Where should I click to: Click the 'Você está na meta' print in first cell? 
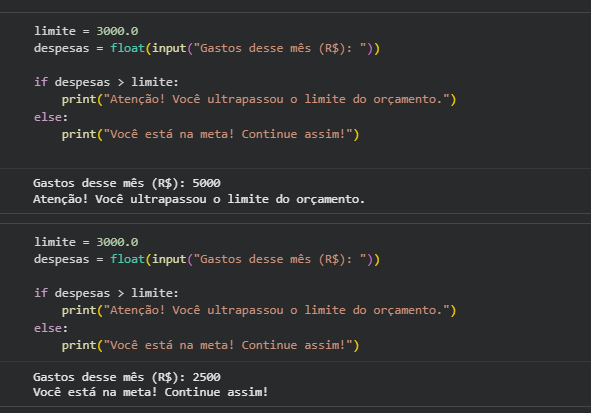point(210,135)
